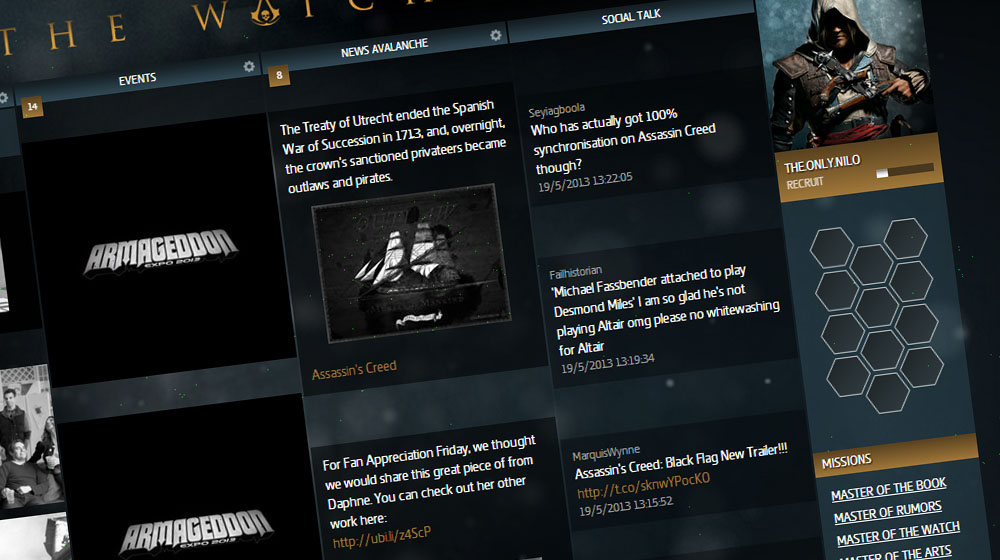
Task: Click the Events count badge showing 14
Action: tap(33, 107)
